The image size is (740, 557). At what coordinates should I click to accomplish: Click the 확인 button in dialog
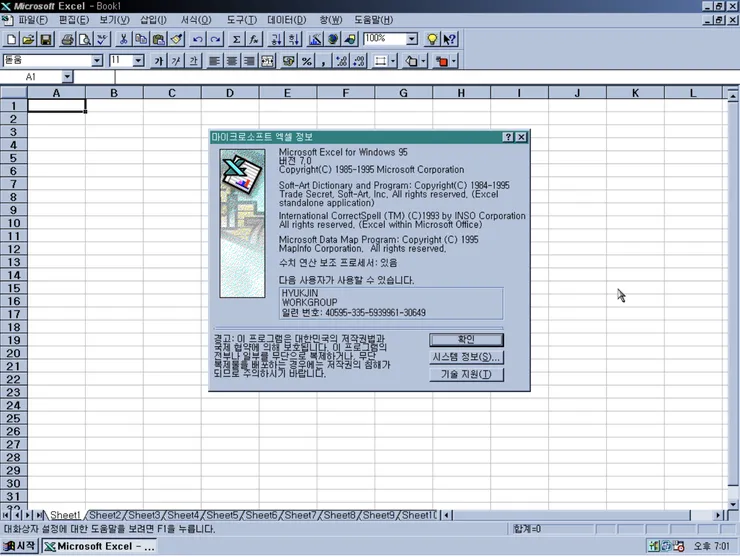point(466,339)
